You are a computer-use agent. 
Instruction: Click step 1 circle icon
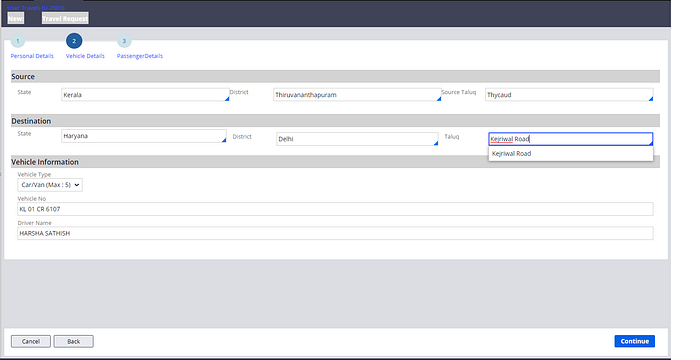(18, 41)
